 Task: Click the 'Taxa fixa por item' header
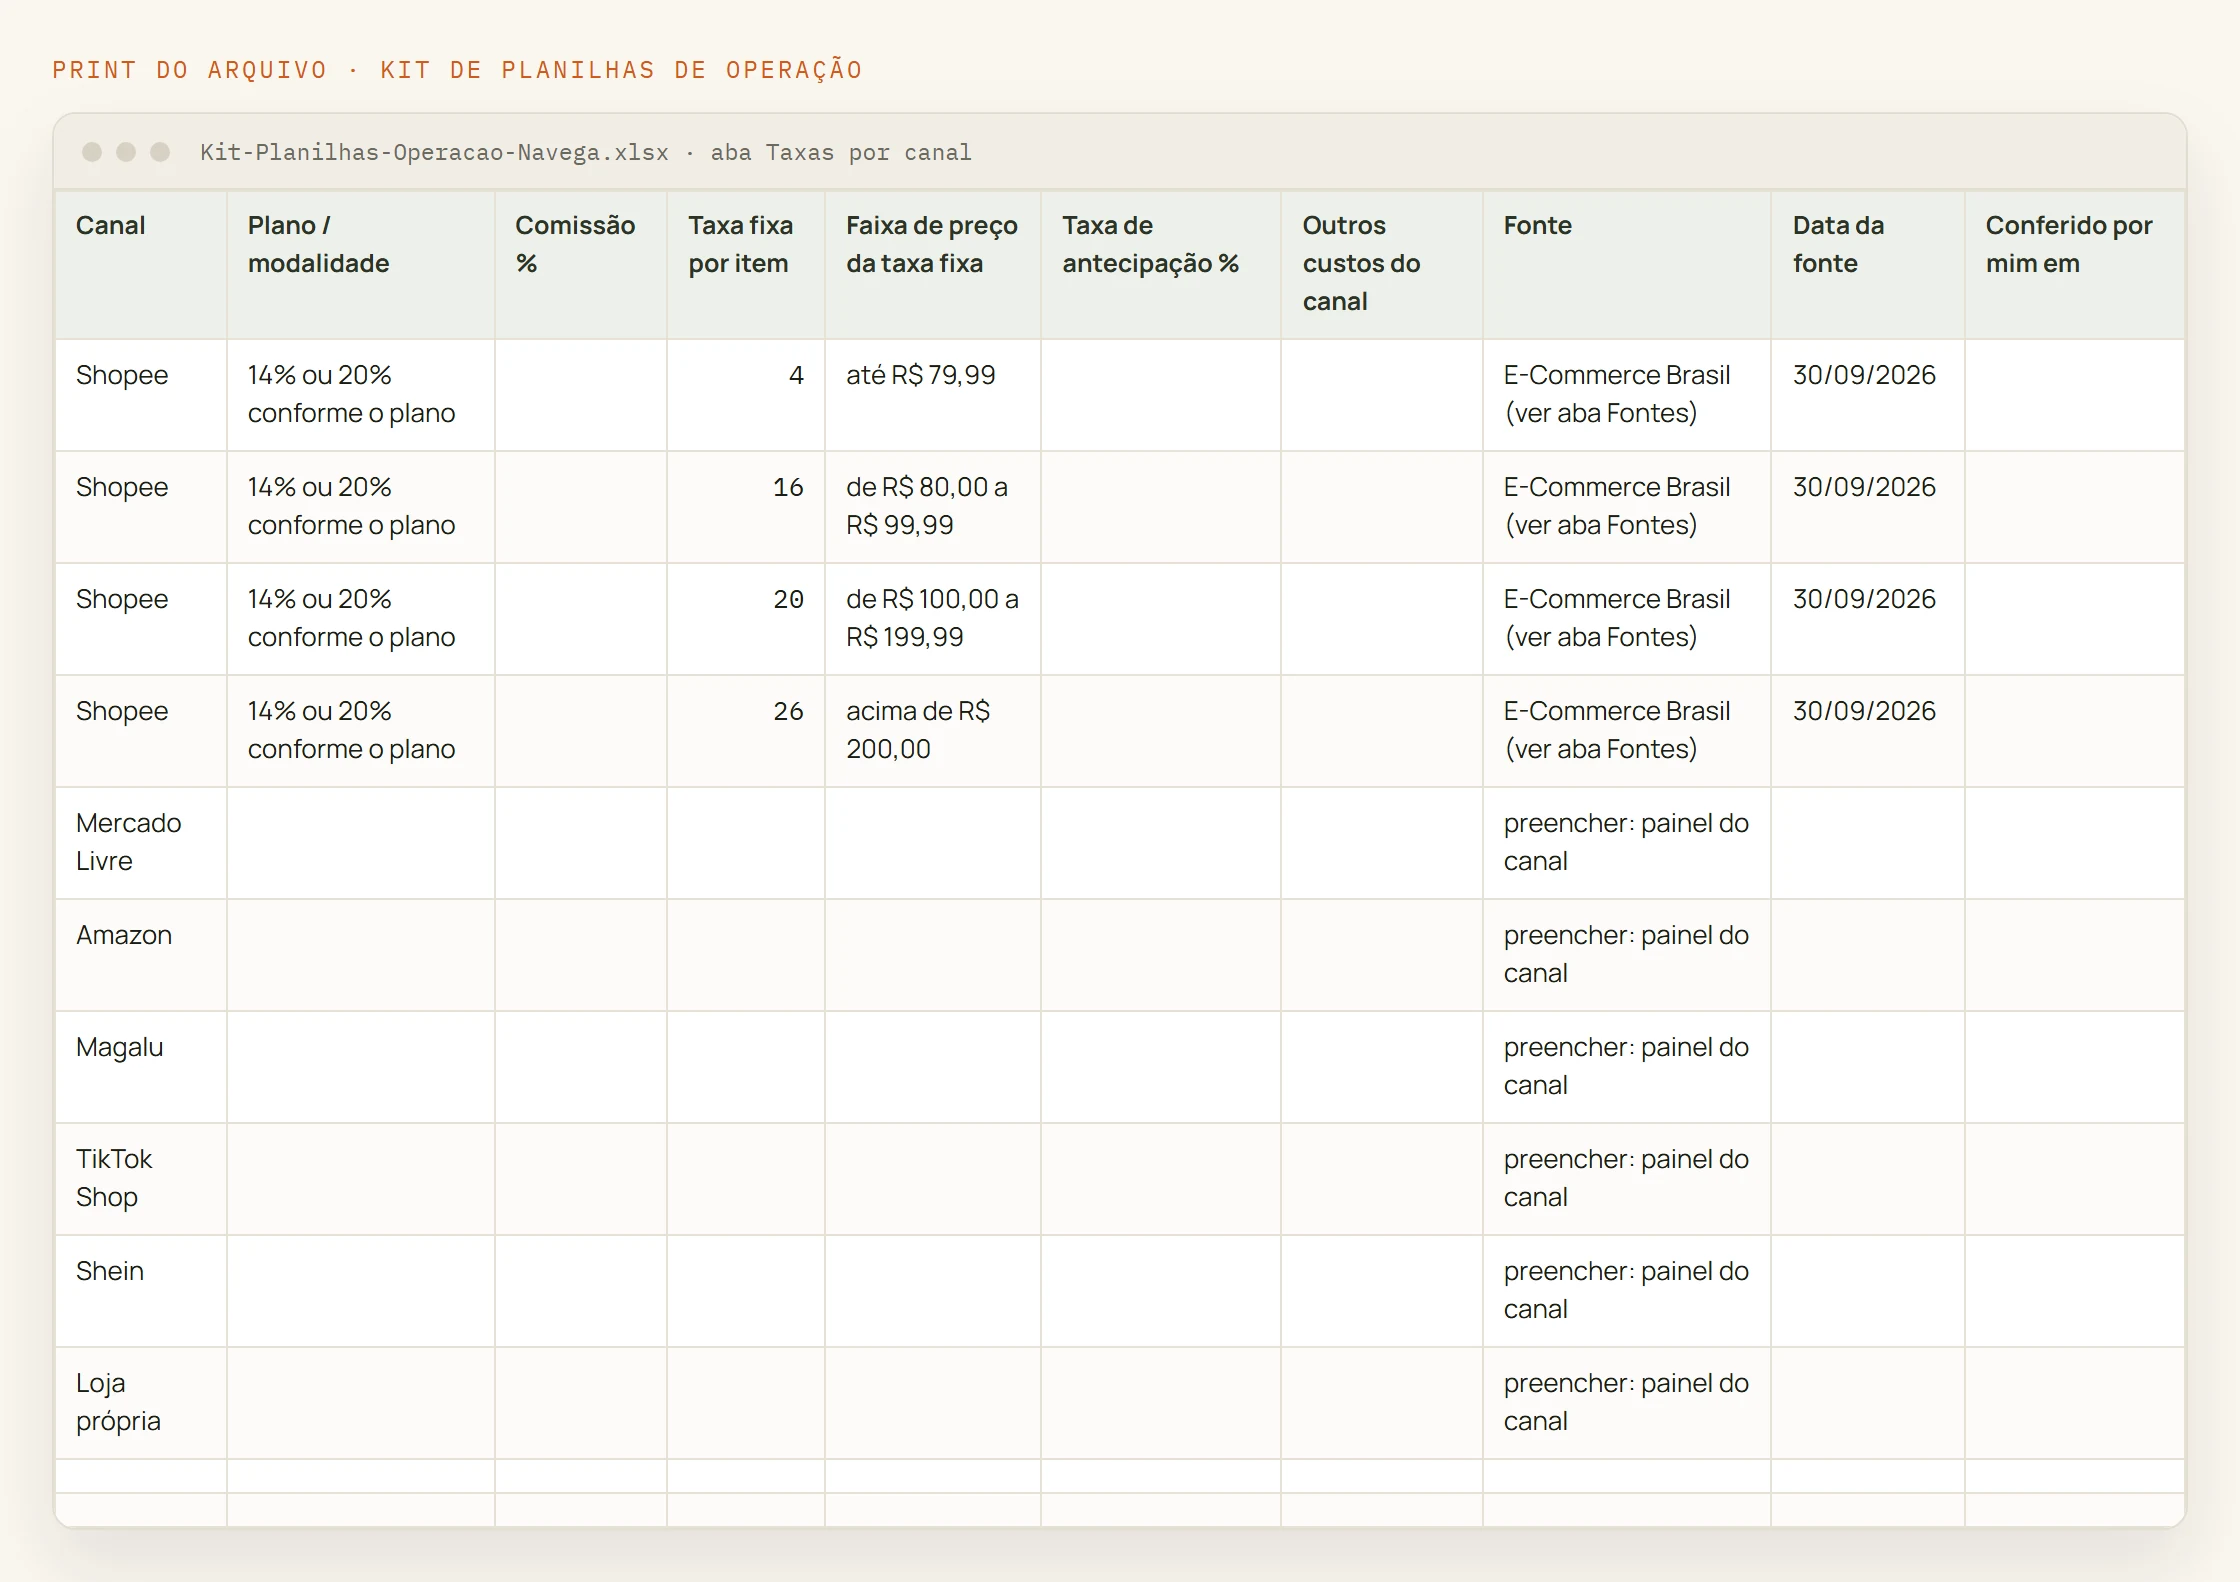tap(746, 264)
